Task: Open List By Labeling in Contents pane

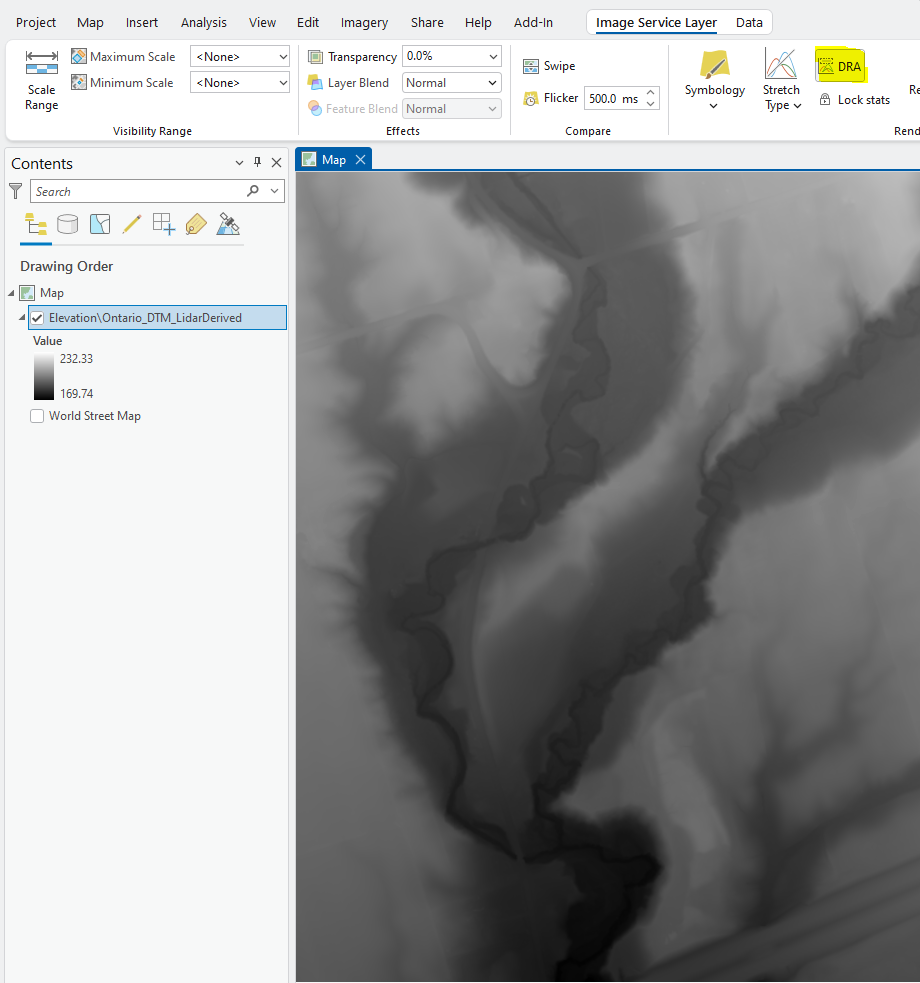Action: (x=195, y=224)
